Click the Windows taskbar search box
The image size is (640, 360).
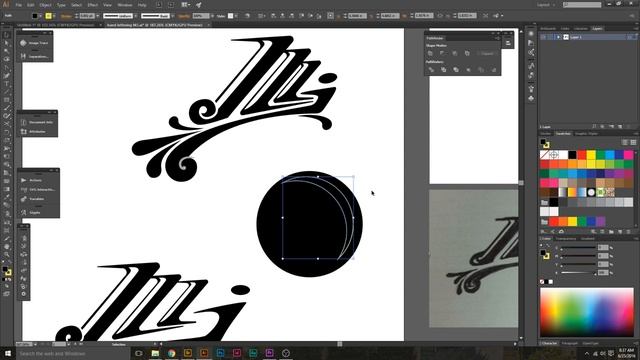pos(73,353)
